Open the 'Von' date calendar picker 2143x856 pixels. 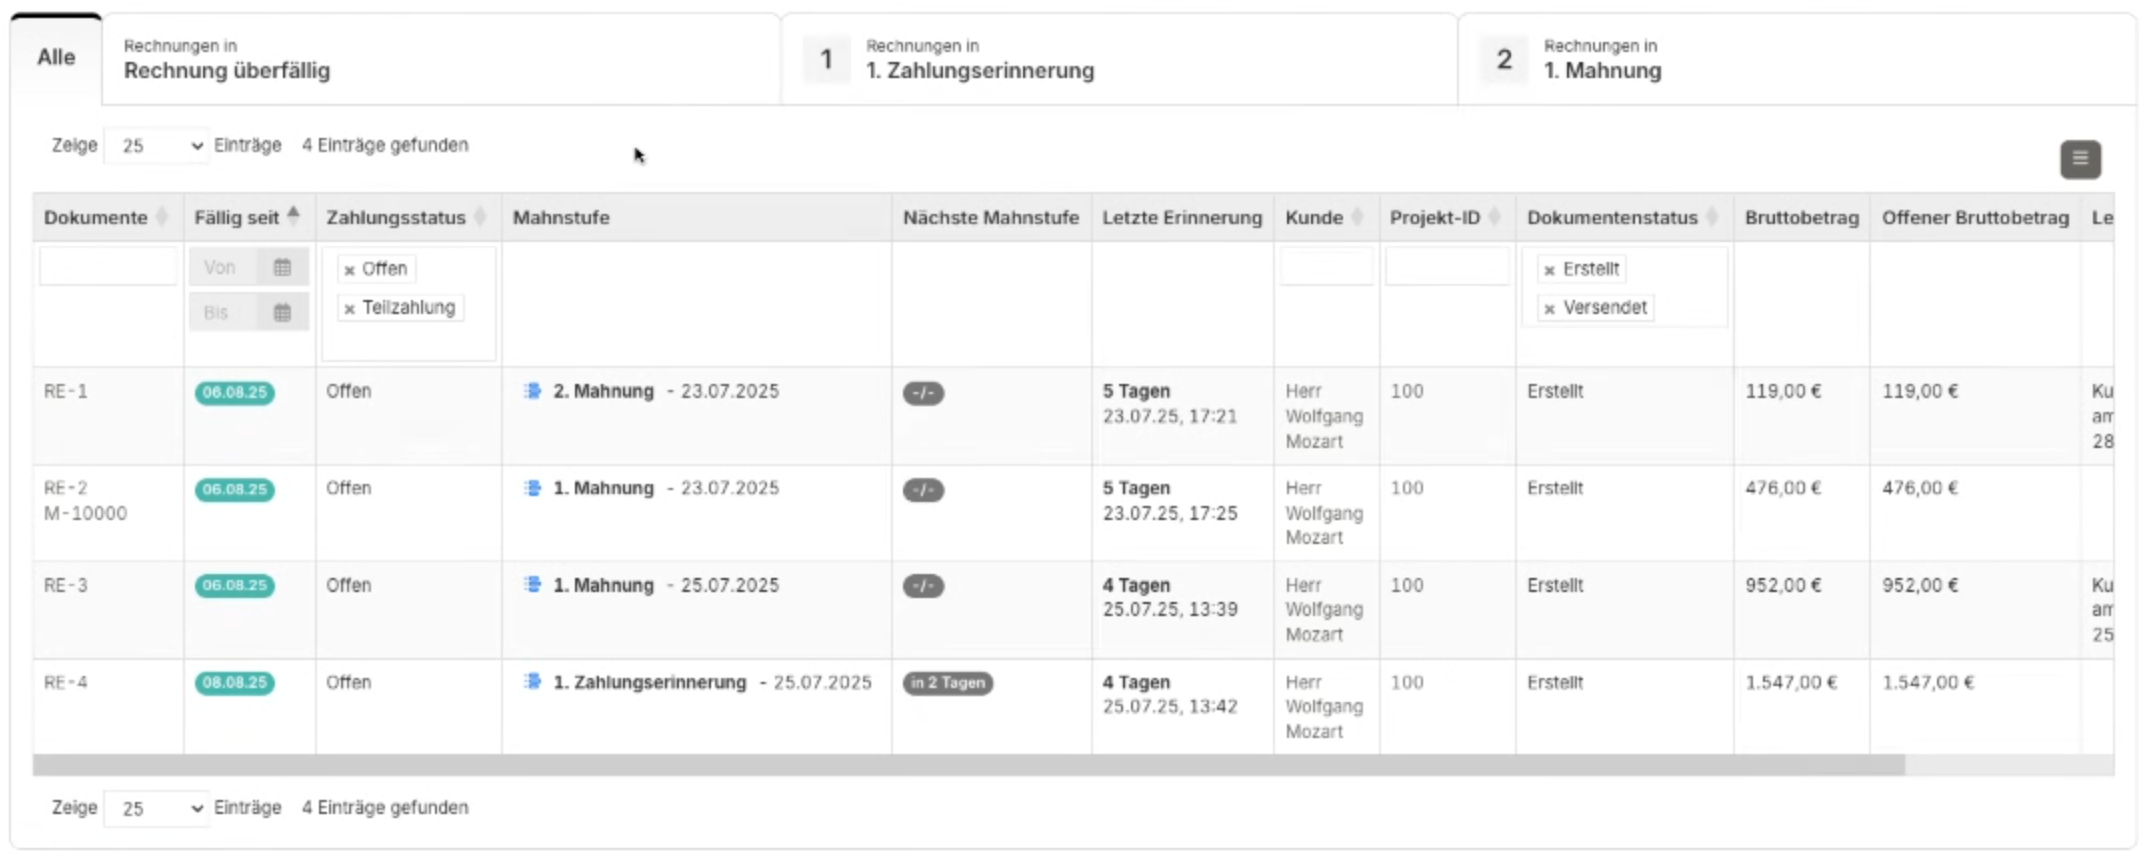282,268
